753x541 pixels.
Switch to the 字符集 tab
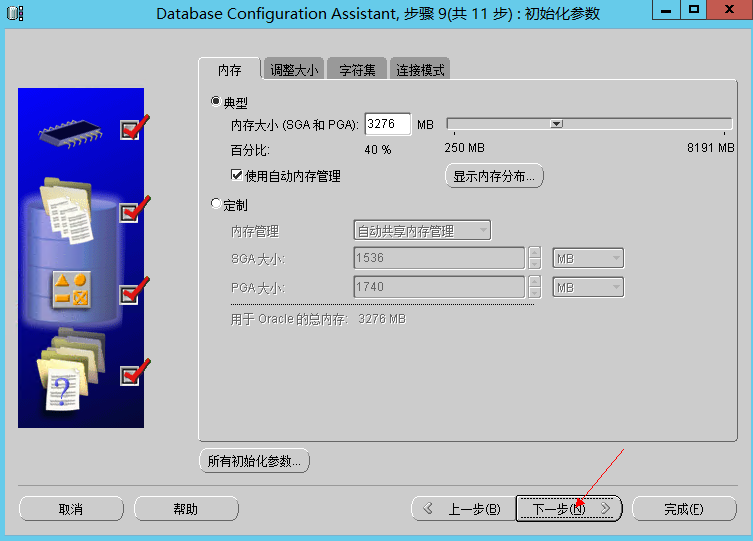click(x=357, y=70)
